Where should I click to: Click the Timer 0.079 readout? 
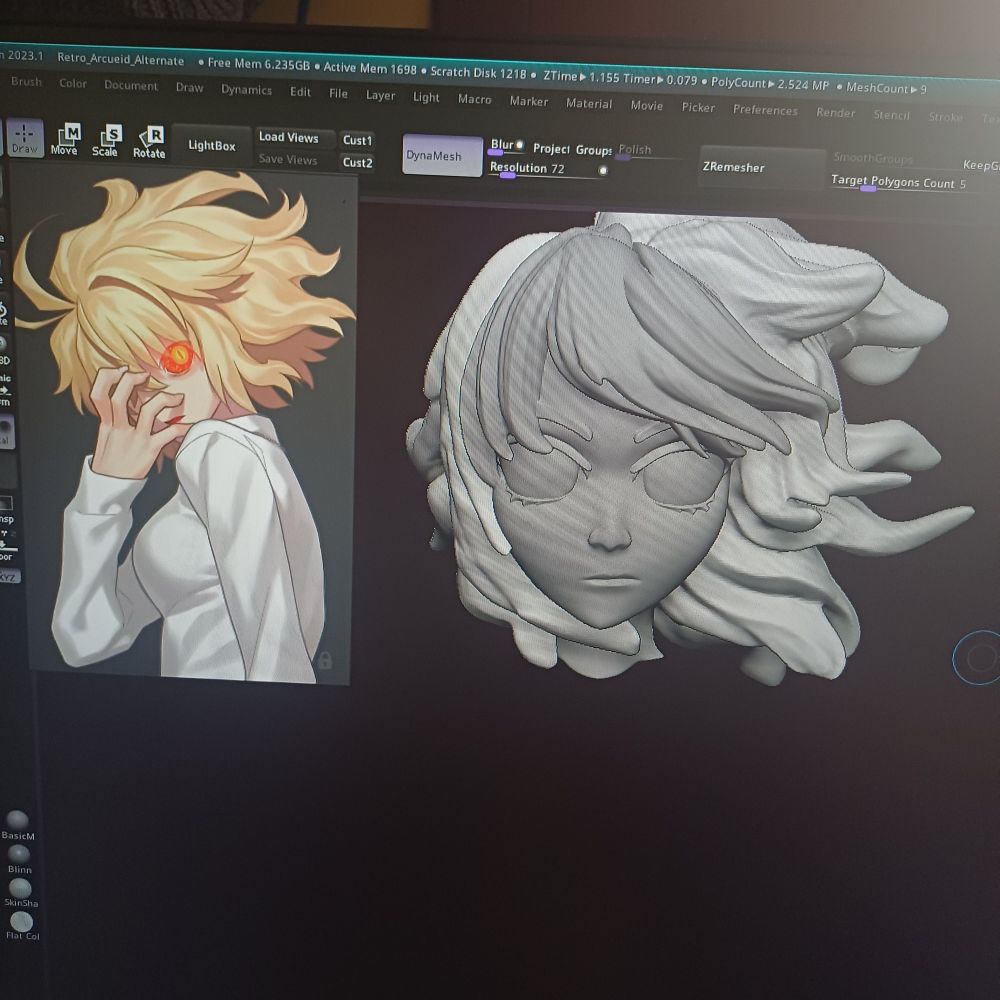coord(659,80)
